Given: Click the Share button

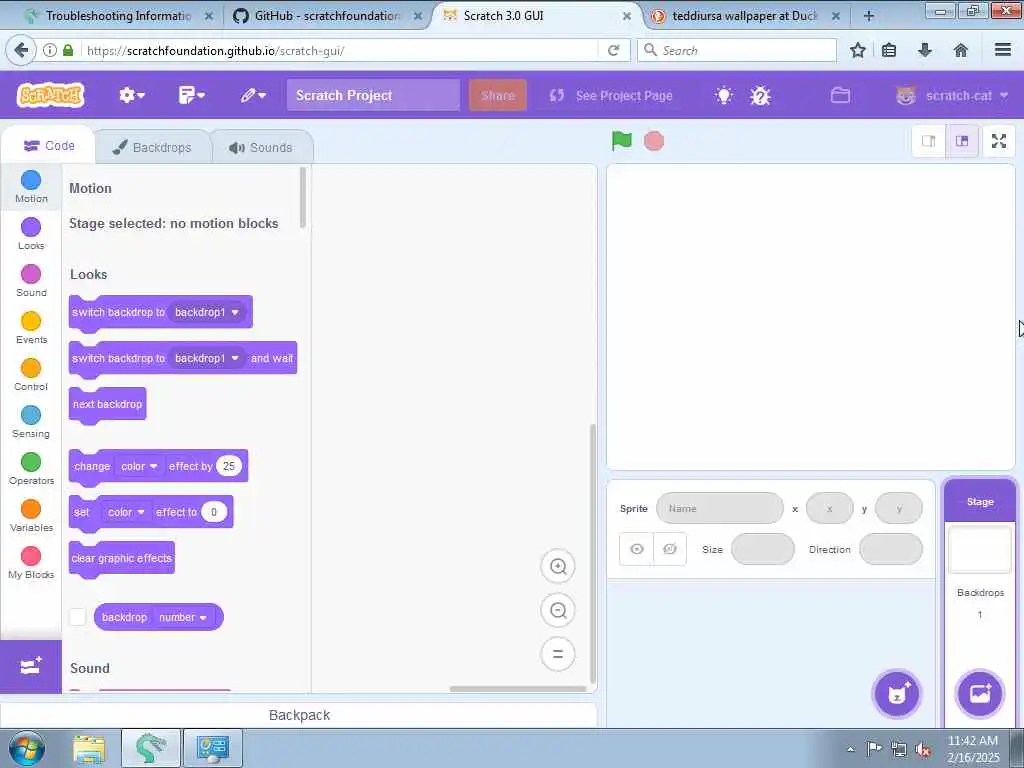Looking at the screenshot, I should [x=498, y=95].
